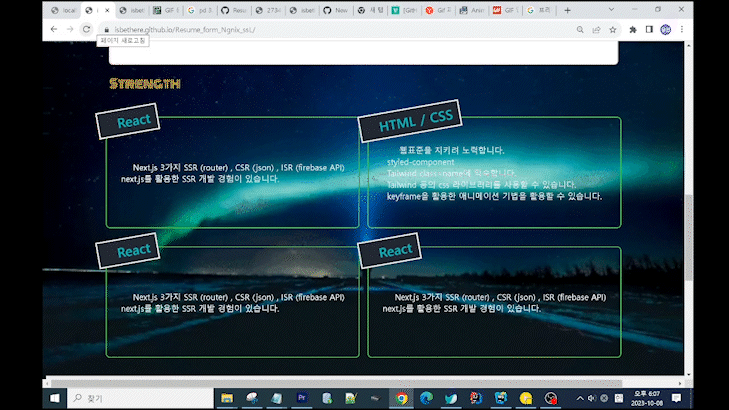Open Google Chrome from the taskbar
This screenshot has height=410, width=729.
(x=401, y=398)
